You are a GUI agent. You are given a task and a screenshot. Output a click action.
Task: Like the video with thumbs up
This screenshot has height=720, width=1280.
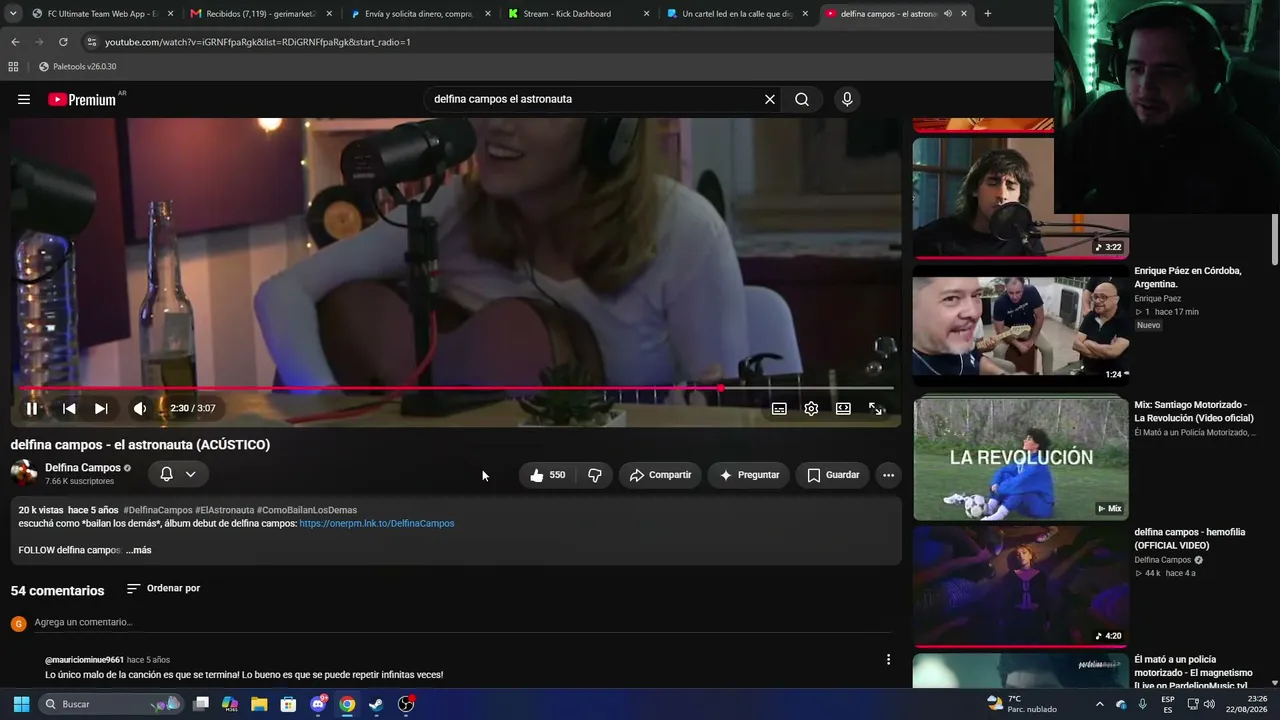548,475
